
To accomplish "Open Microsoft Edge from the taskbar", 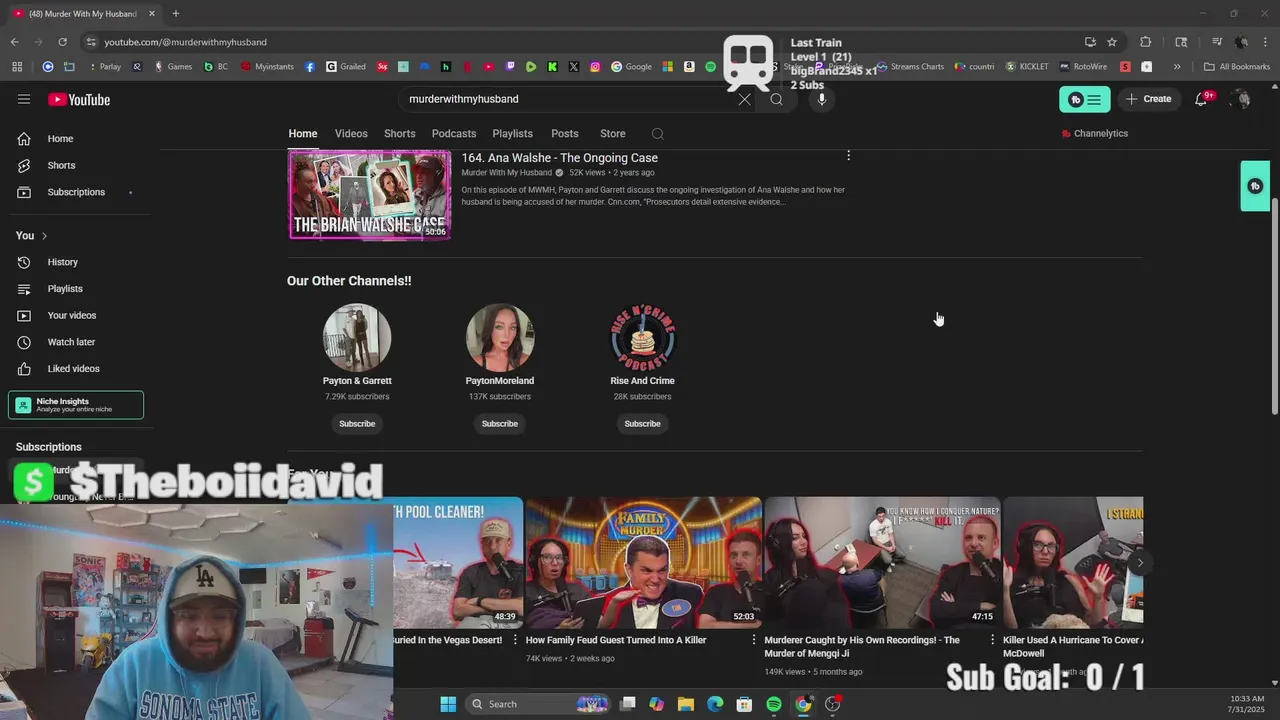I will pyautogui.click(x=715, y=704).
